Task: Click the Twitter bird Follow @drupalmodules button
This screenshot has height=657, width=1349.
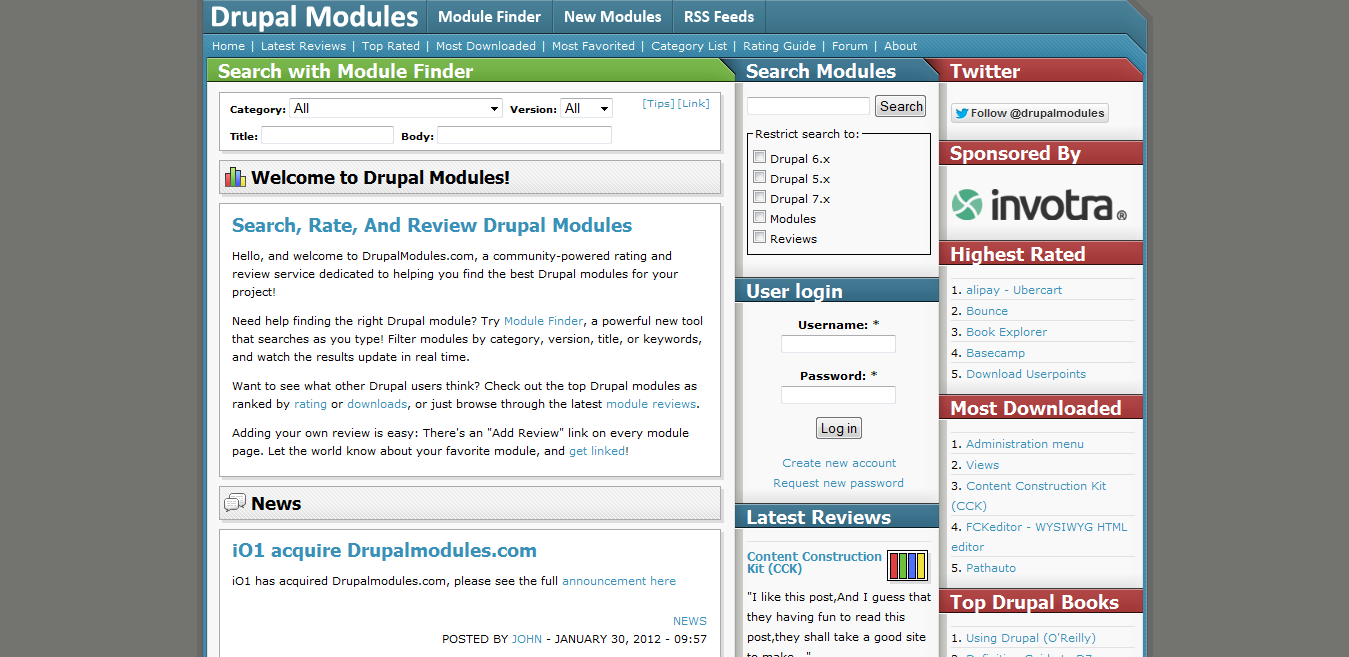Action: click(x=1029, y=113)
